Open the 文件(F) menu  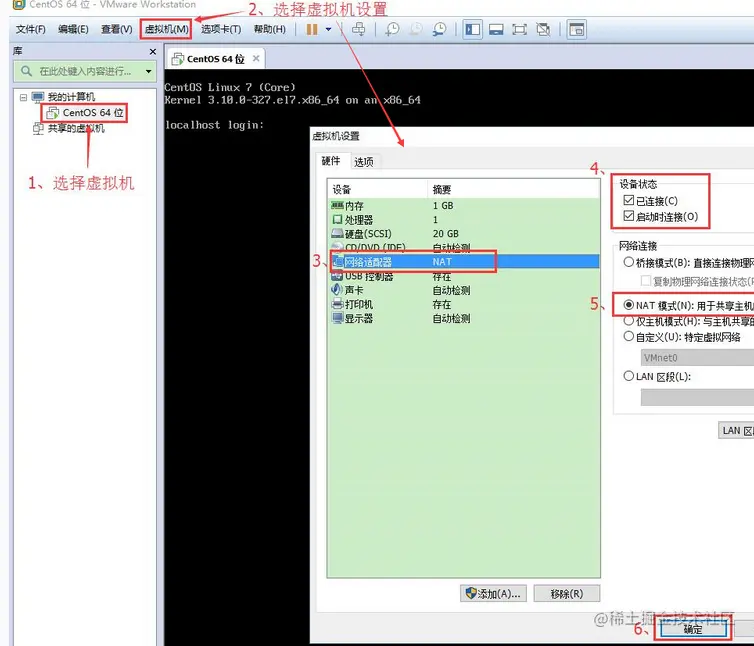click(x=31, y=29)
